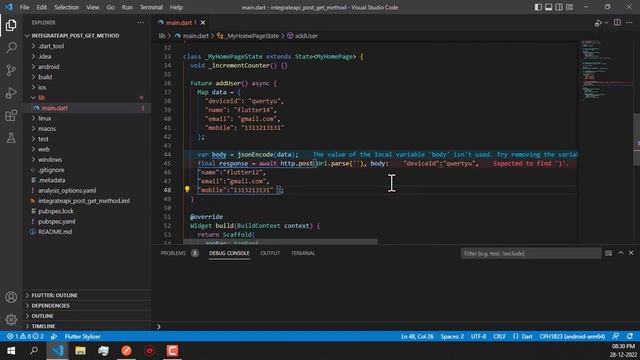Click the lightbulb quick fix on line 48
The height and width of the screenshot is (360, 640).
click(x=187, y=189)
